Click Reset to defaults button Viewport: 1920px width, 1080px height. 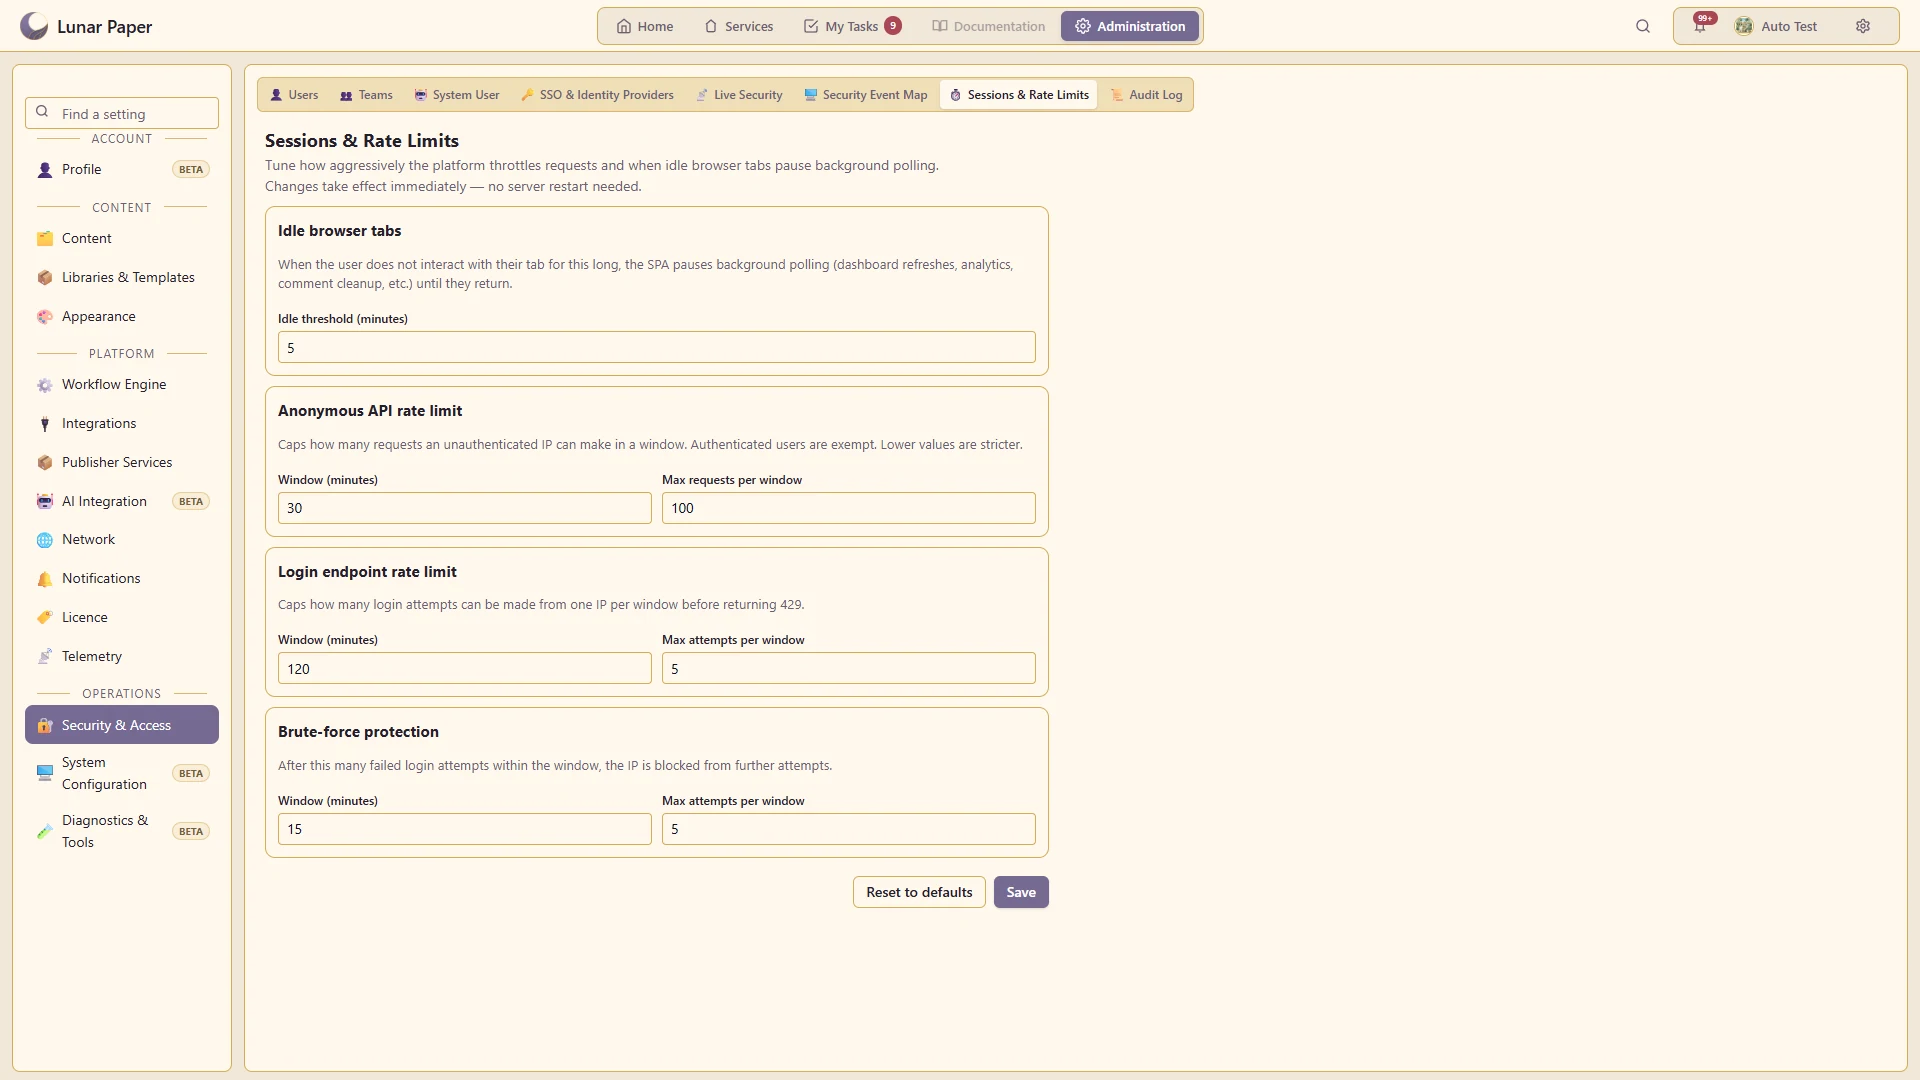(x=919, y=892)
